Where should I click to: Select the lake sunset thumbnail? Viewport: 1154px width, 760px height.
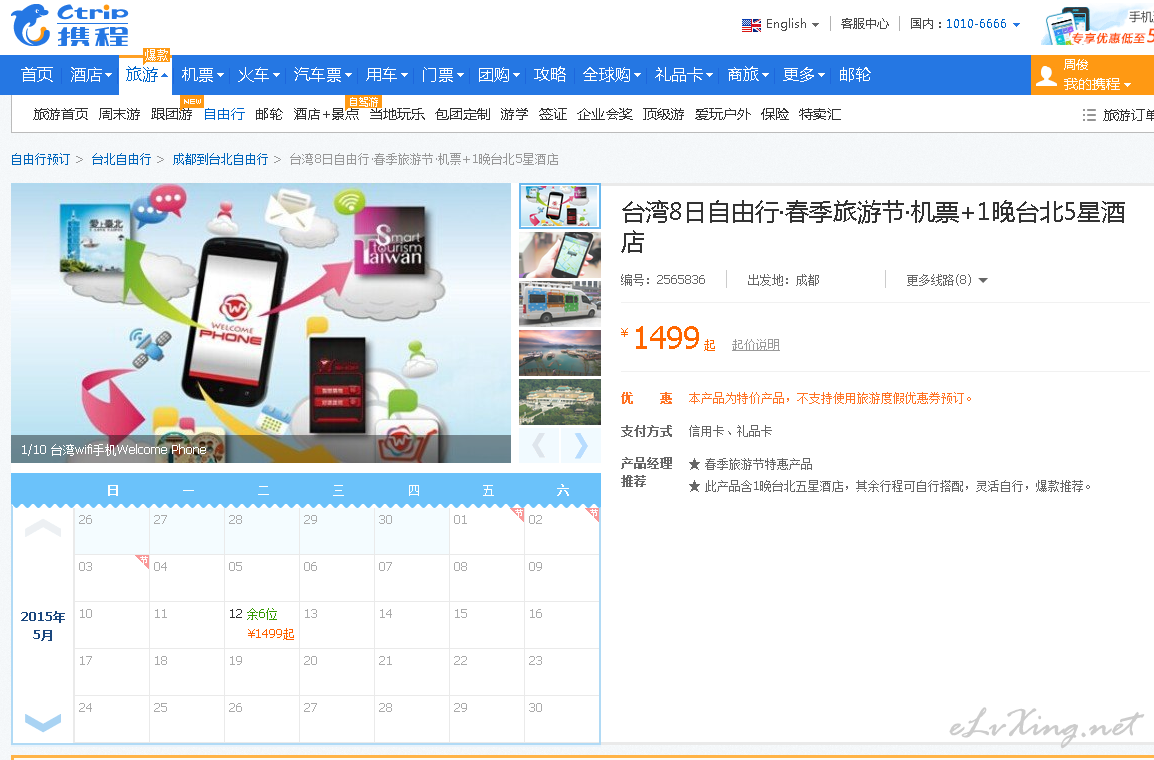click(x=559, y=352)
